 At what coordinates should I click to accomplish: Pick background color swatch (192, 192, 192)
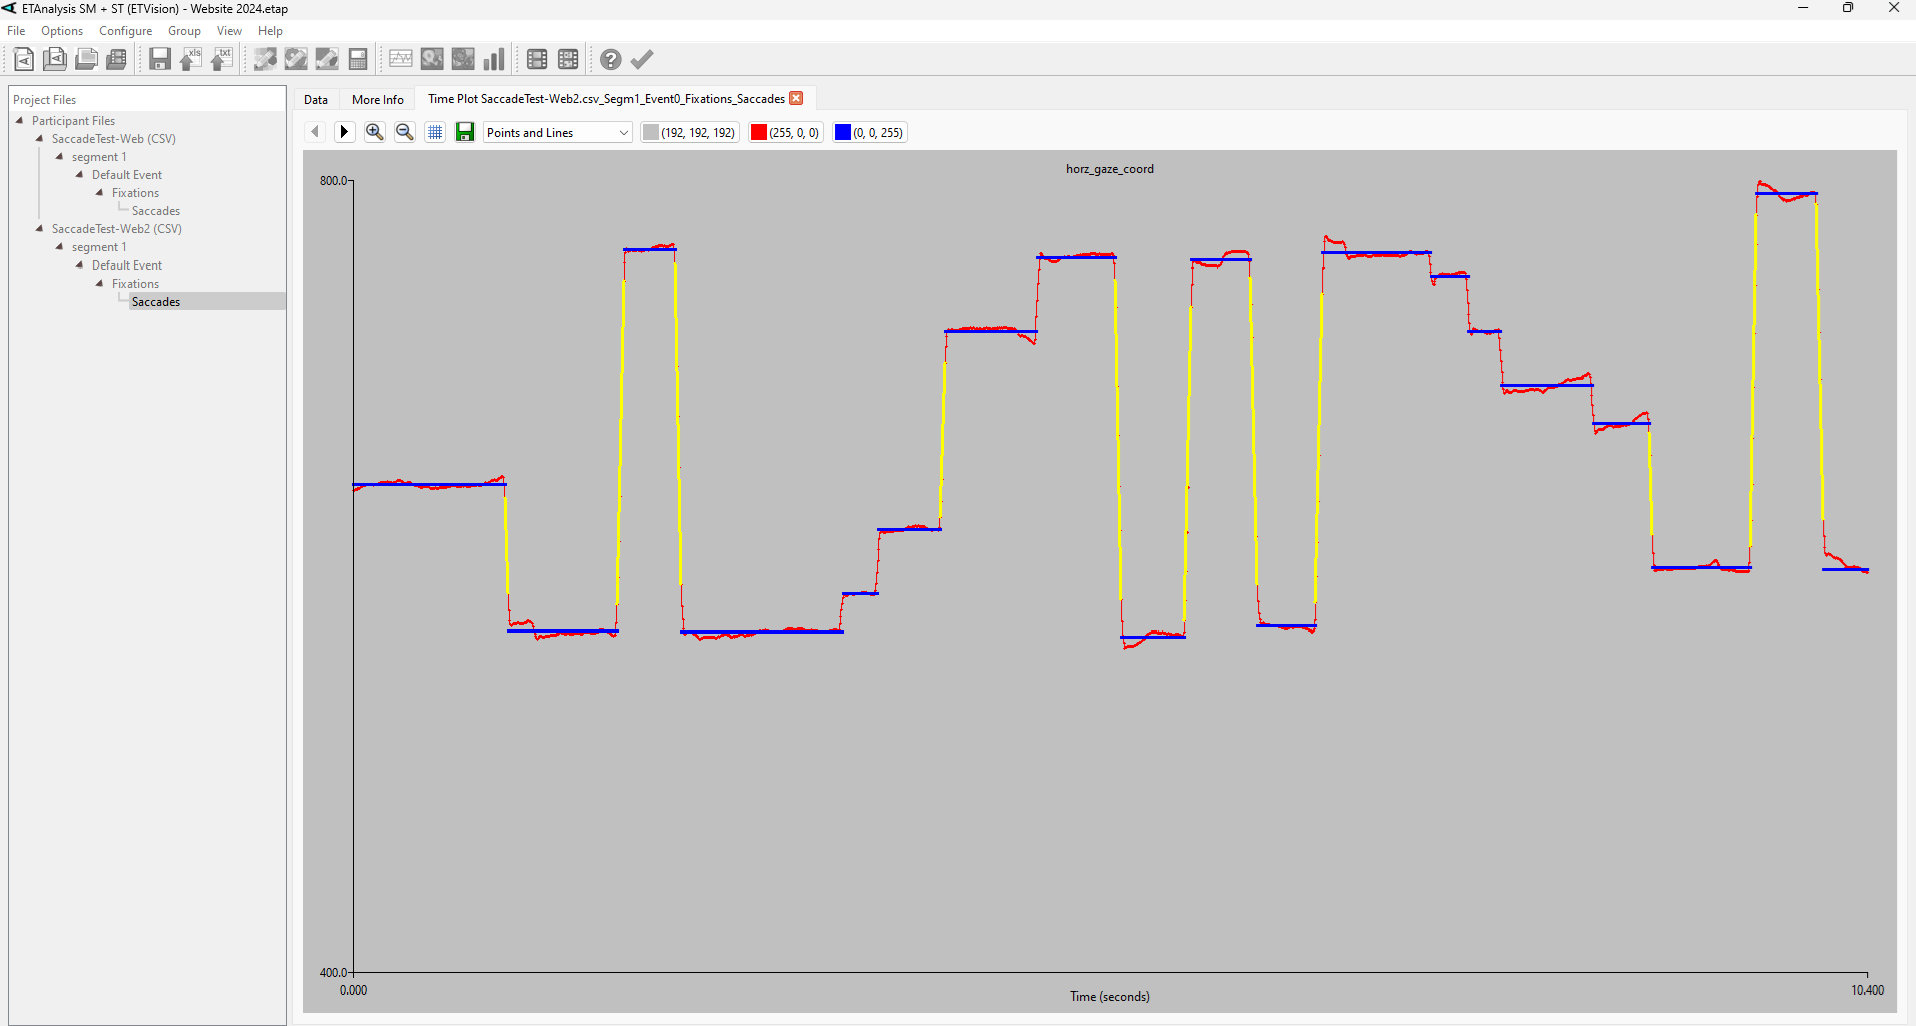point(690,132)
